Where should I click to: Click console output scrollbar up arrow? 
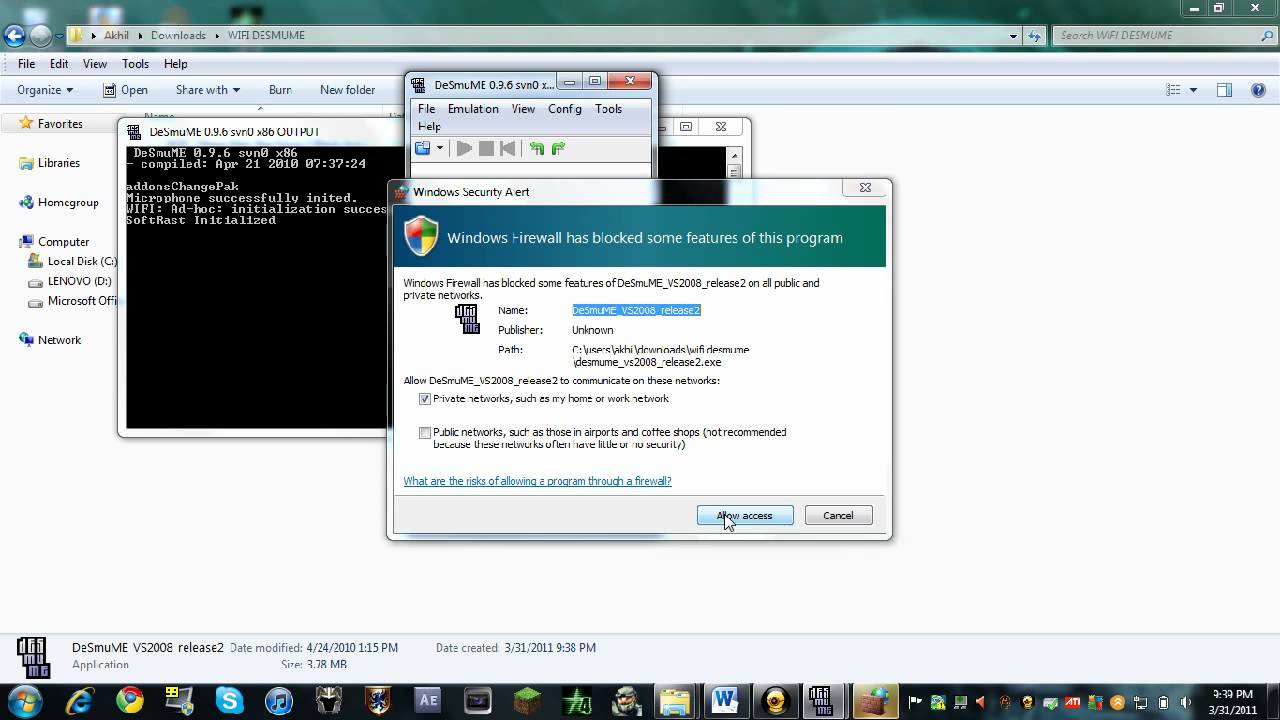tap(736, 156)
